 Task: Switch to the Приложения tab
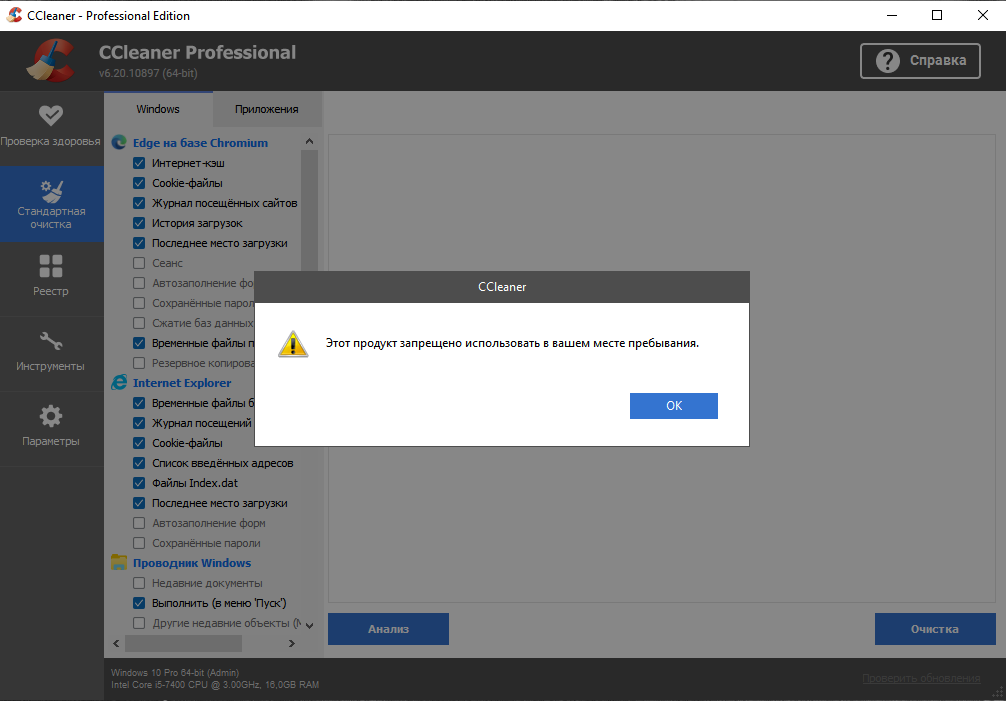266,109
